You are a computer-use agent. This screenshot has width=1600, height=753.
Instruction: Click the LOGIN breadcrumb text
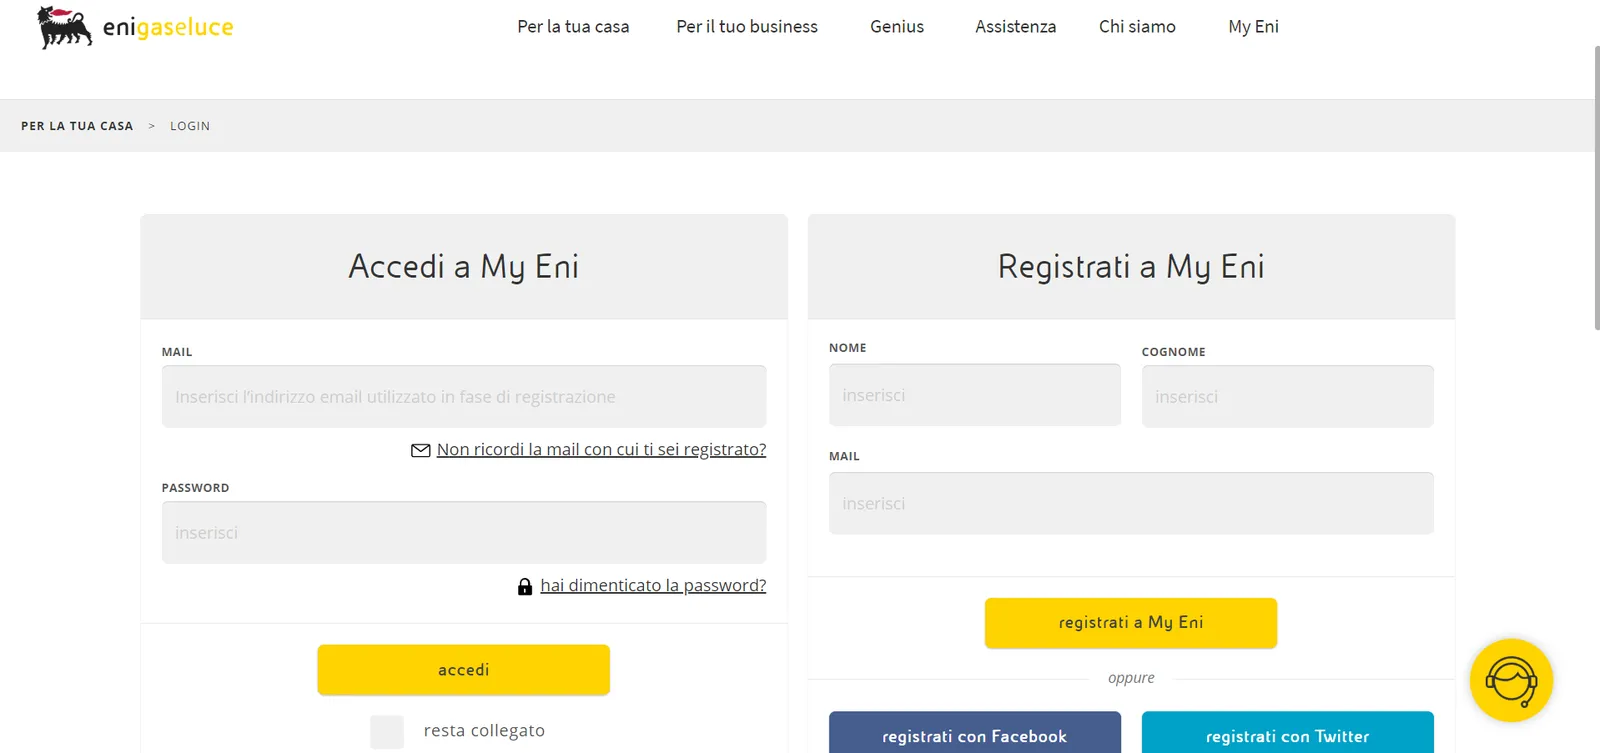tap(190, 126)
